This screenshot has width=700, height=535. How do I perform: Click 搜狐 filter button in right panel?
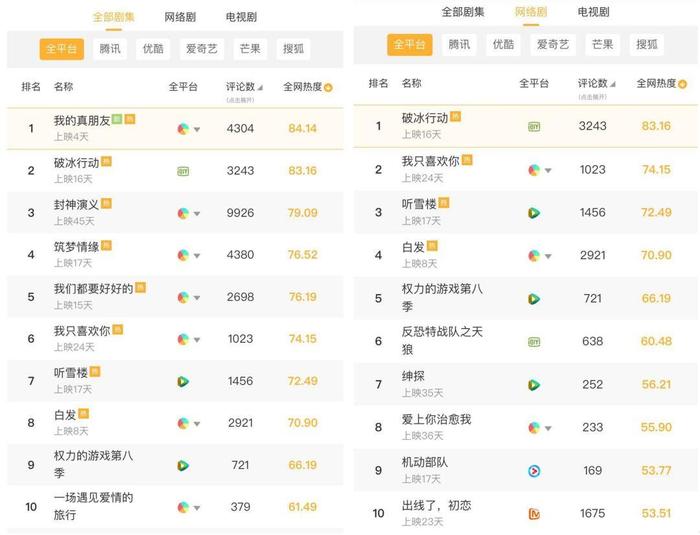click(647, 45)
